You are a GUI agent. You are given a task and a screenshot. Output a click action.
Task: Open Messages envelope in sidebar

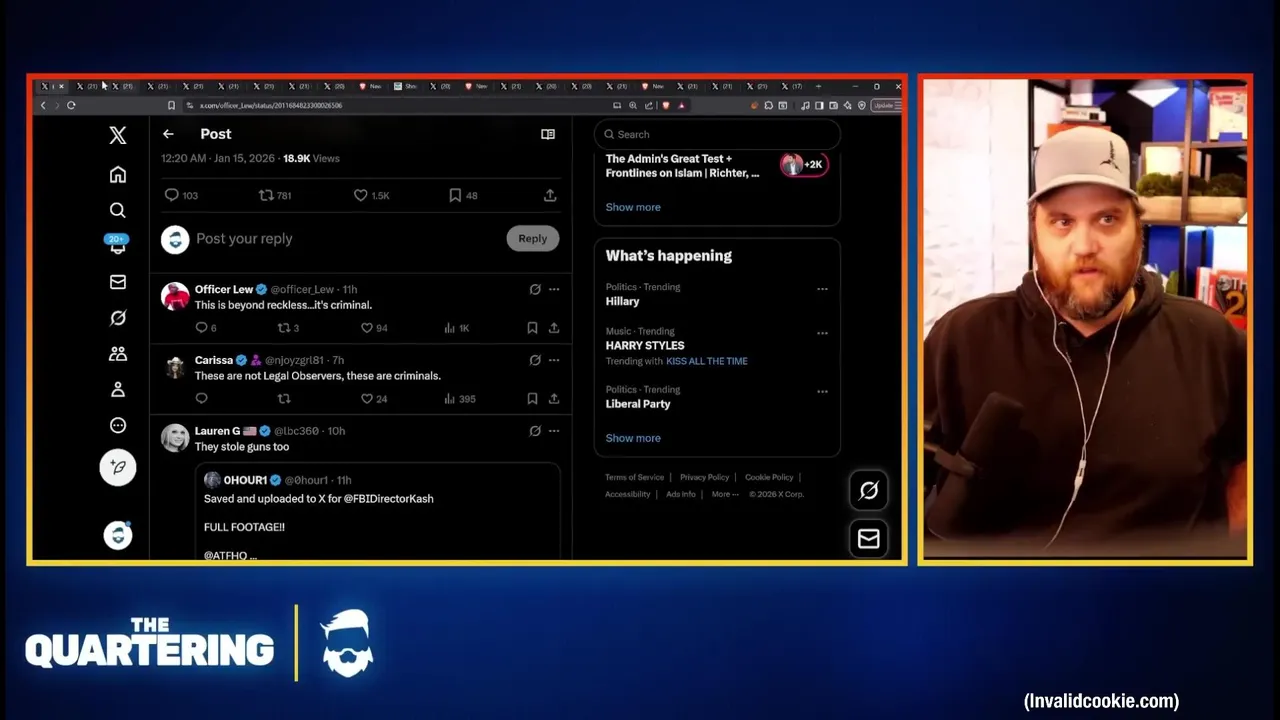point(118,282)
